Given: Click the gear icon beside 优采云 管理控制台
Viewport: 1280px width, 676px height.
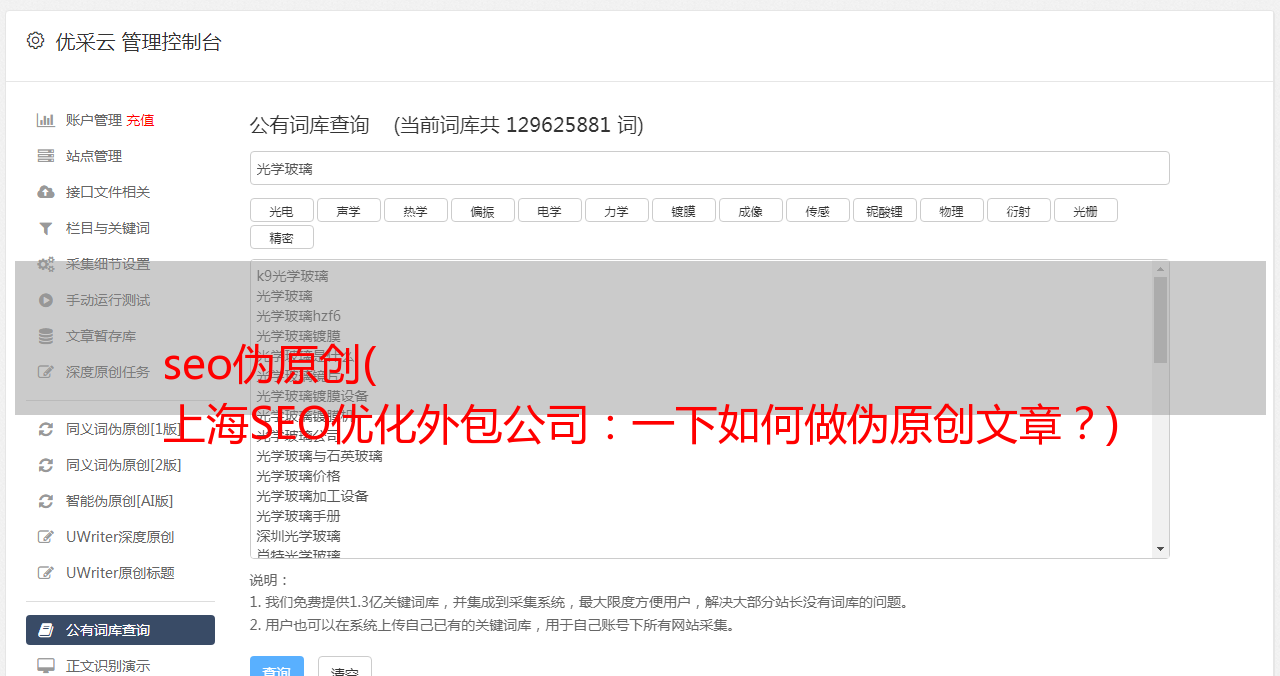Looking at the screenshot, I should click(x=36, y=41).
